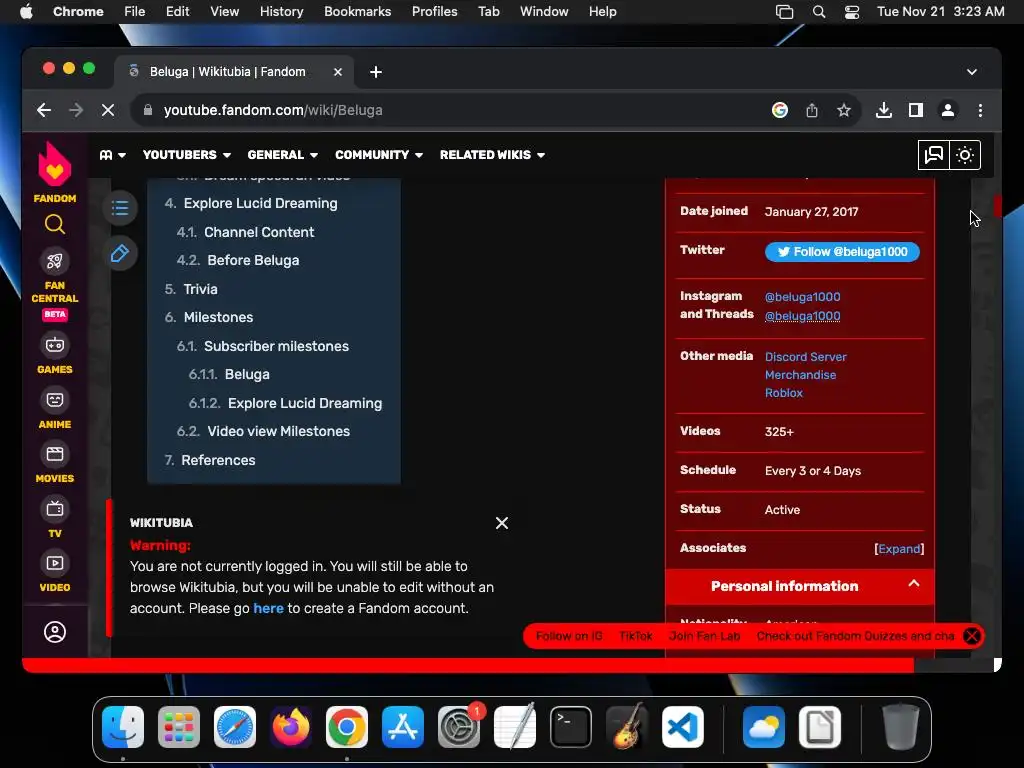Switch the light/dark theme sun icon

(965, 155)
